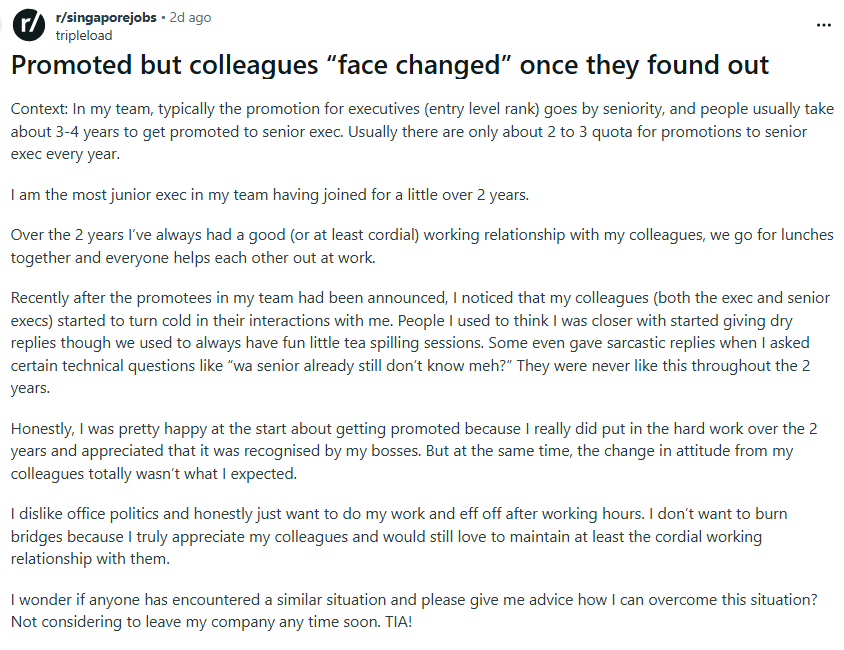Click the "2d ago" post timestamp
This screenshot has height=650, width=844.
pyautogui.click(x=192, y=18)
